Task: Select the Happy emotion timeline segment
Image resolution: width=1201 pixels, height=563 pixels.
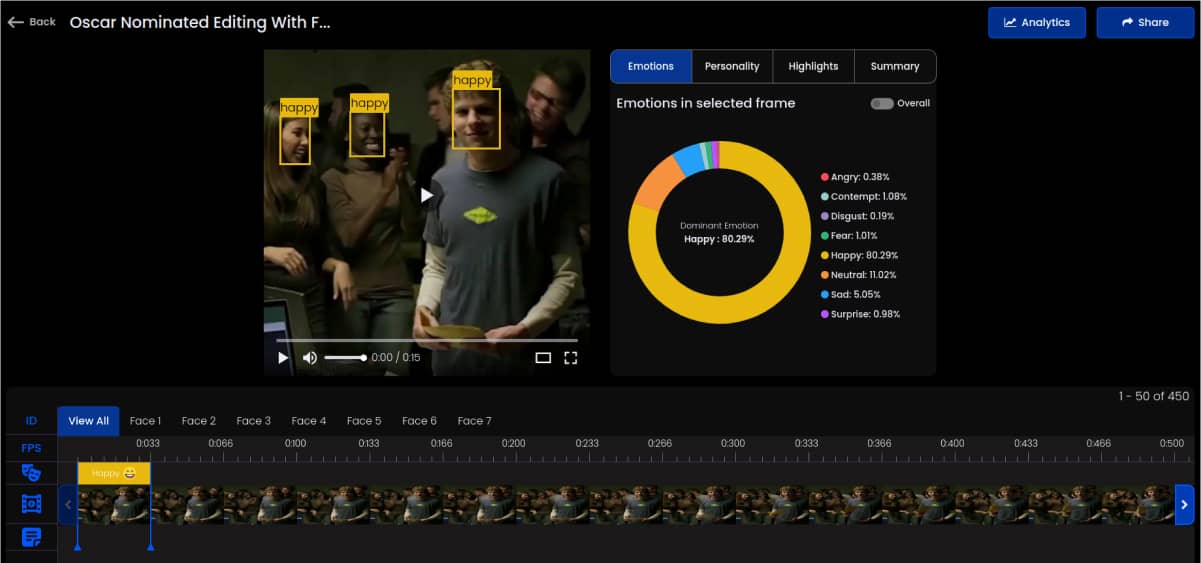Action: pos(114,473)
